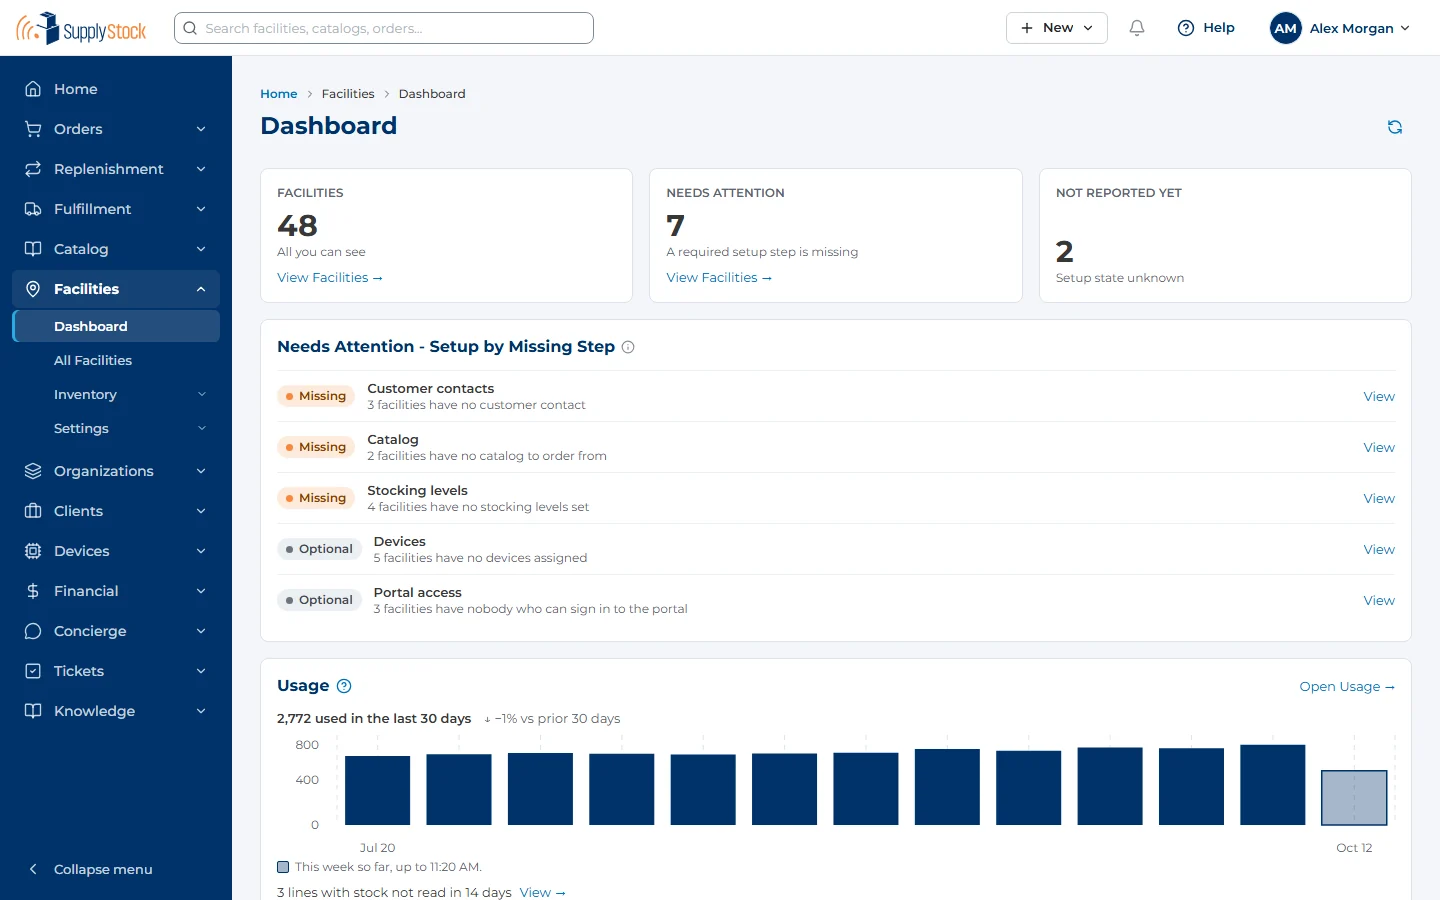Open the New dropdown button
The width and height of the screenshot is (1440, 900).
coord(1057,28)
